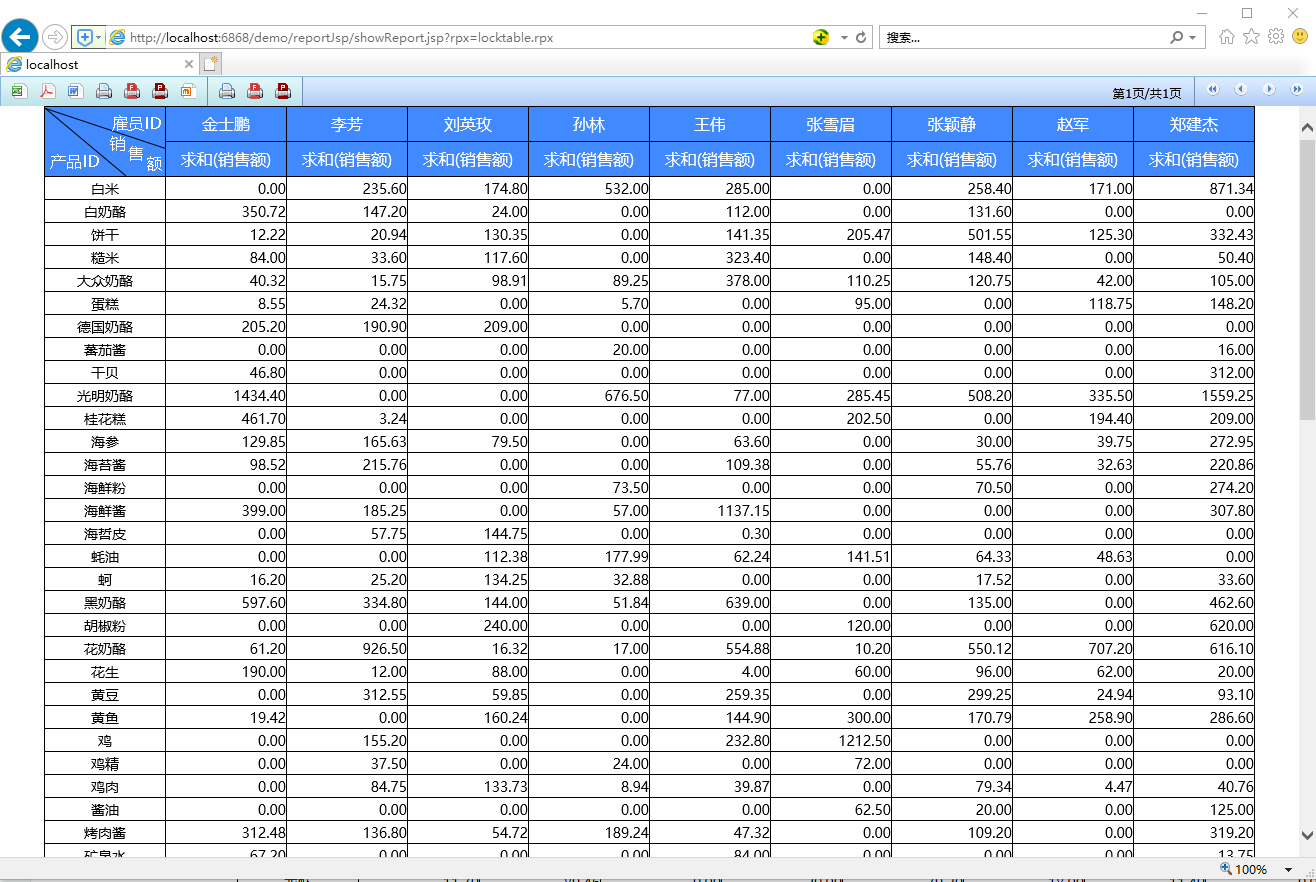Click the browser back button
The width and height of the screenshot is (1316, 882).
(x=20, y=37)
